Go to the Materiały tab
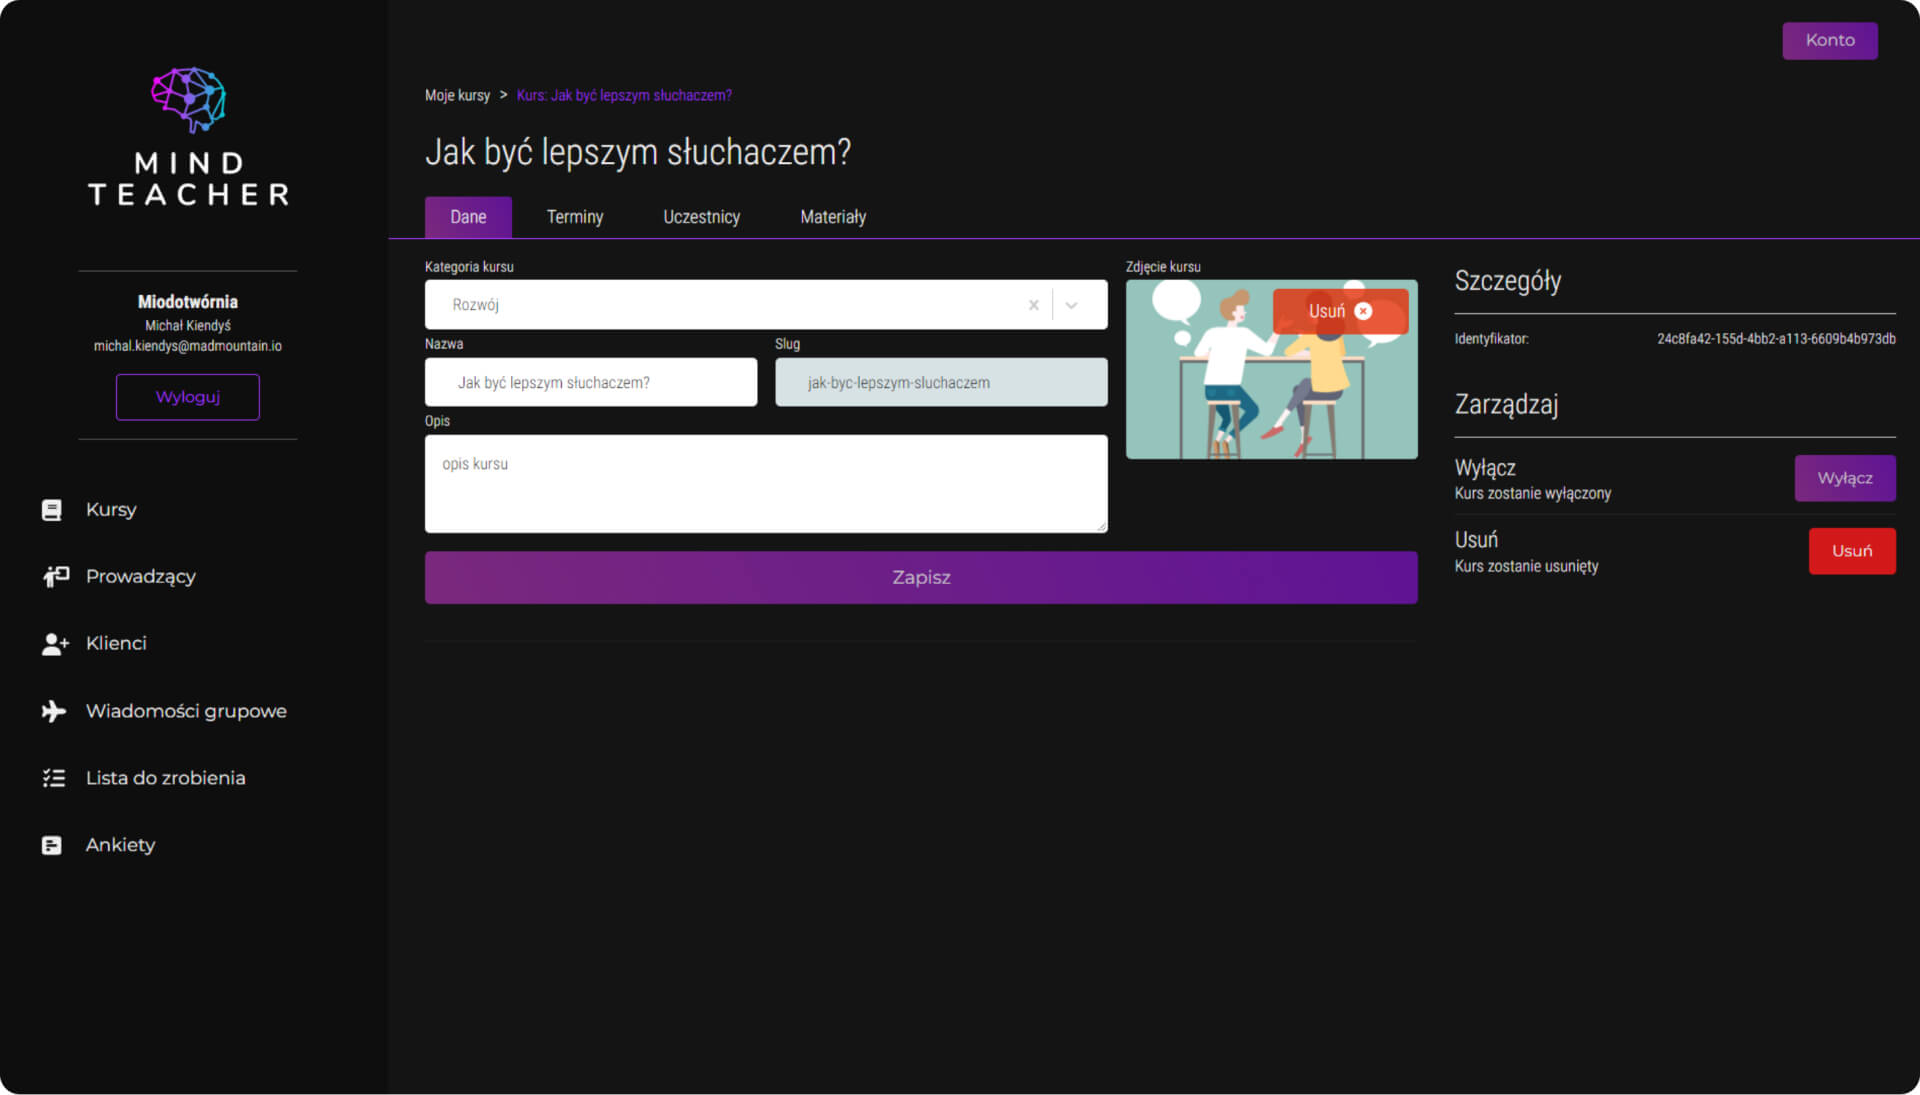 [x=832, y=217]
